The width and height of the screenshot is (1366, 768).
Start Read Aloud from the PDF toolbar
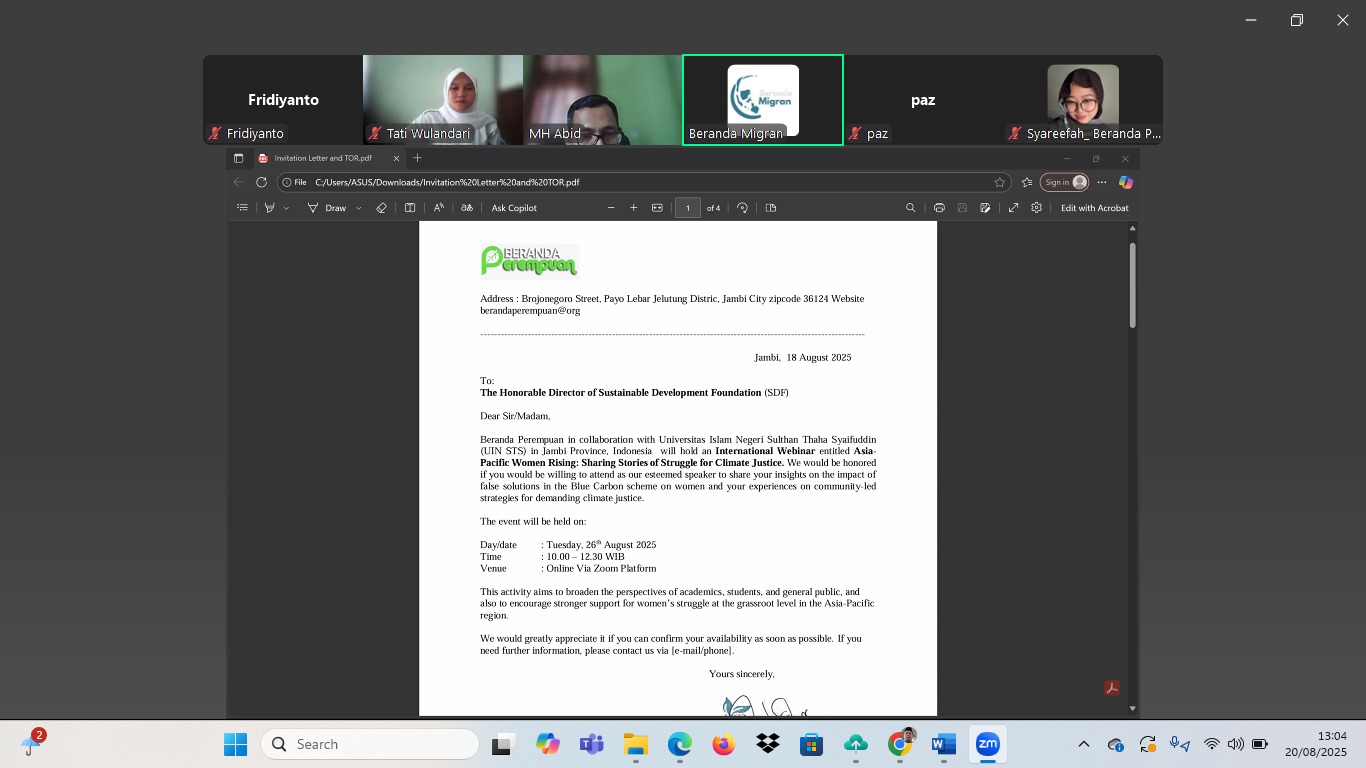pyautogui.click(x=438, y=208)
